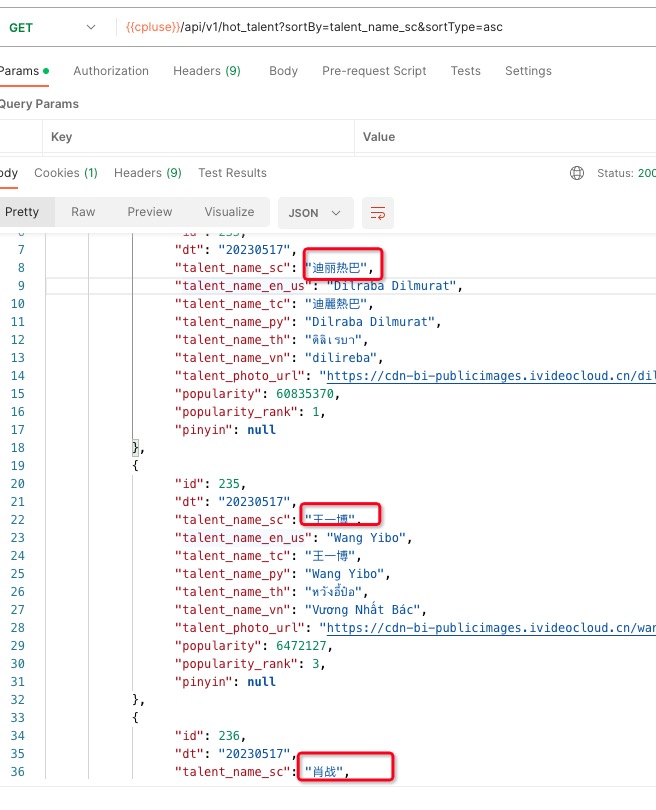Click the "id": 236 value
Viewport: 656px width, 810px height.
point(229,736)
